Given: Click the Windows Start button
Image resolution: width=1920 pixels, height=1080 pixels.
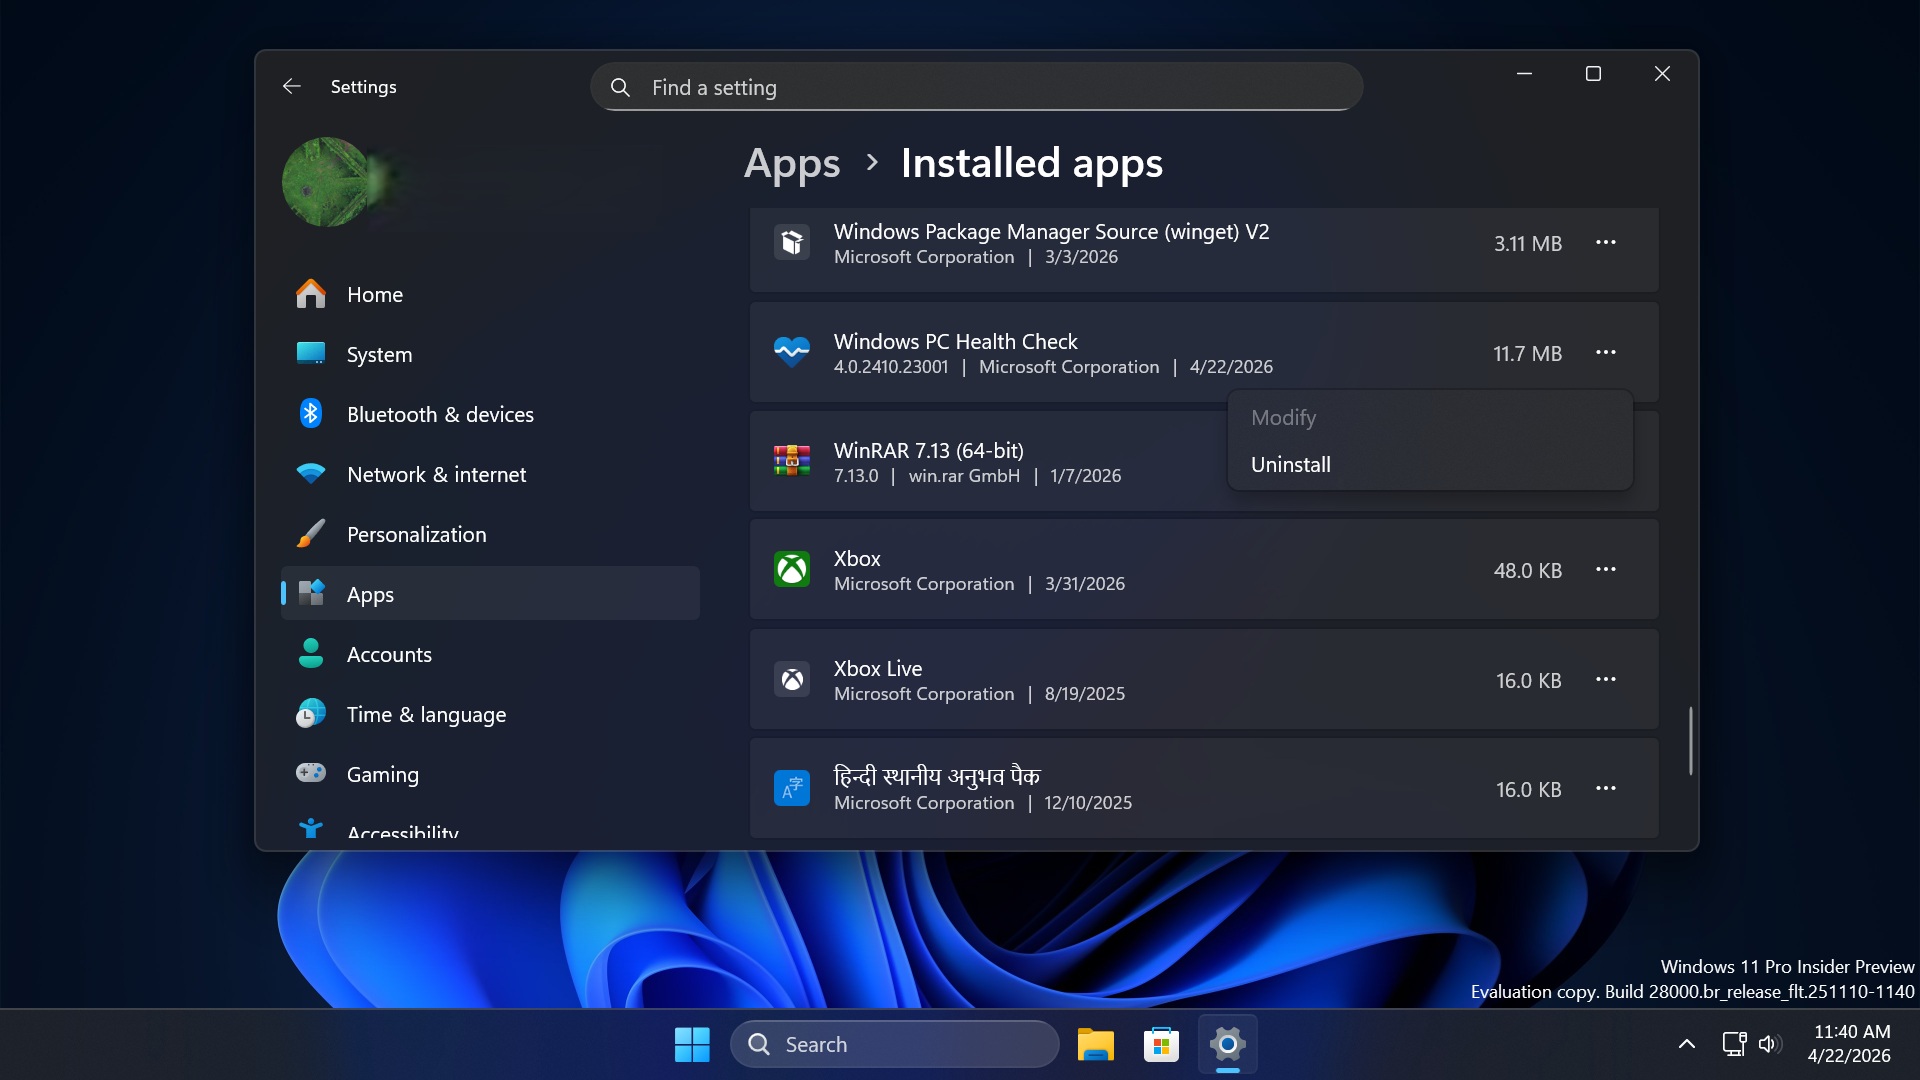Looking at the screenshot, I should [691, 1043].
